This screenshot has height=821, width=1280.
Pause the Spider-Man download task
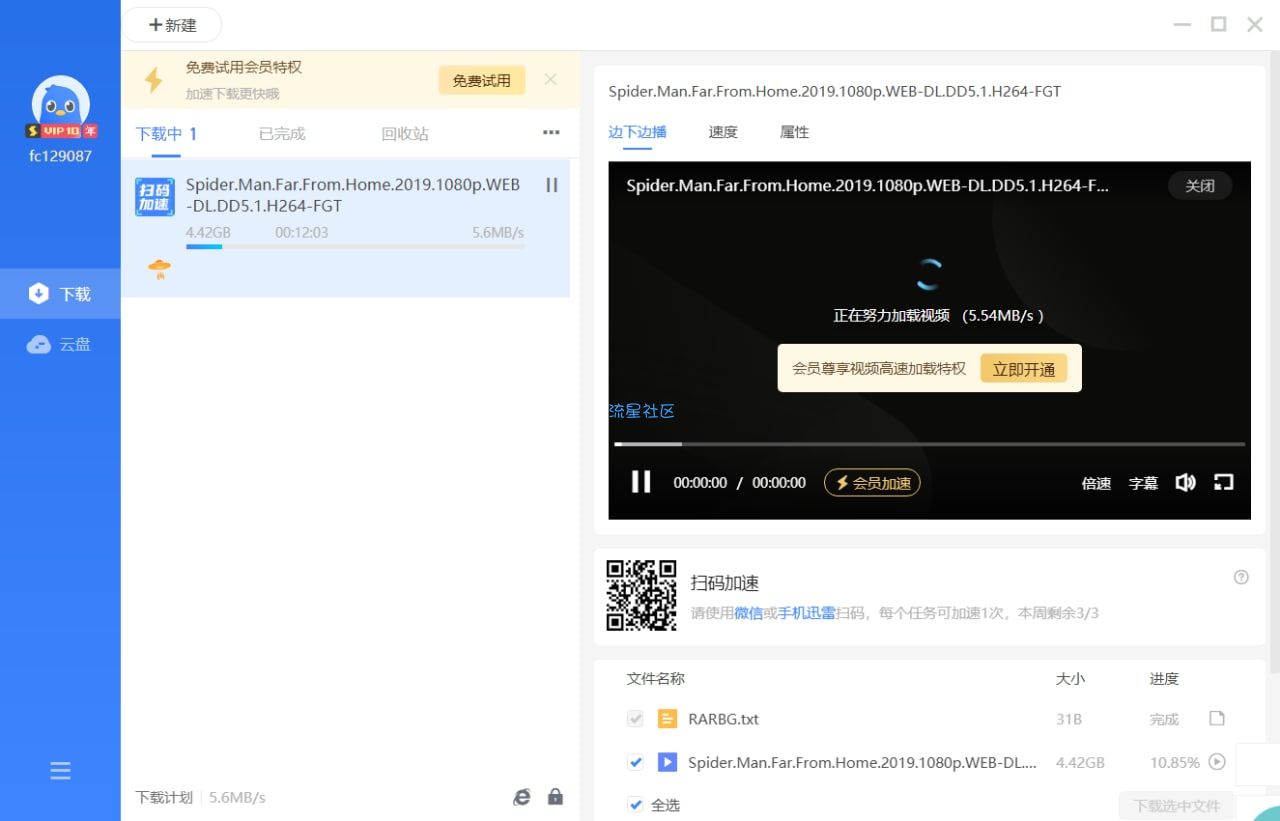point(551,185)
